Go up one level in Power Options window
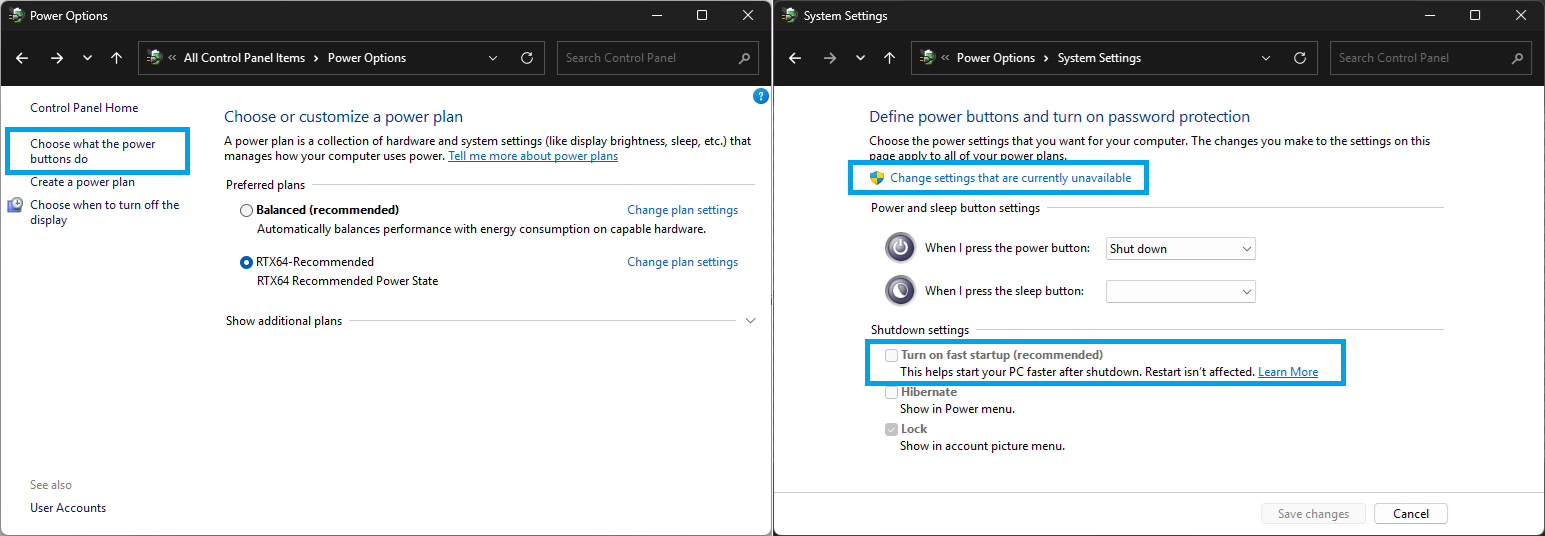This screenshot has height=536, width=1545. click(x=116, y=58)
